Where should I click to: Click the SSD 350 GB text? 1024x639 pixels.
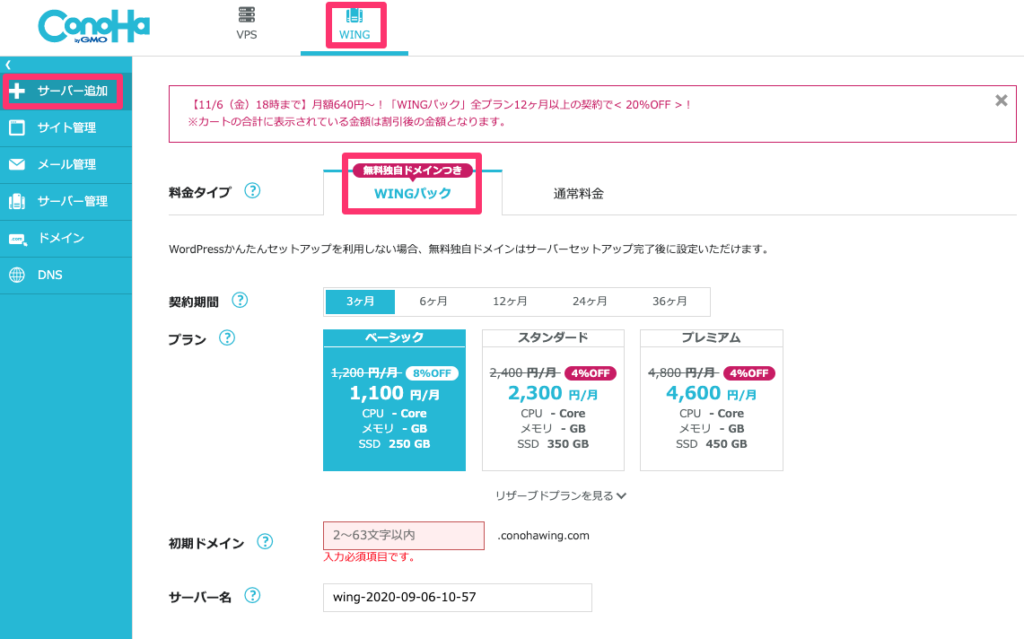coord(553,444)
